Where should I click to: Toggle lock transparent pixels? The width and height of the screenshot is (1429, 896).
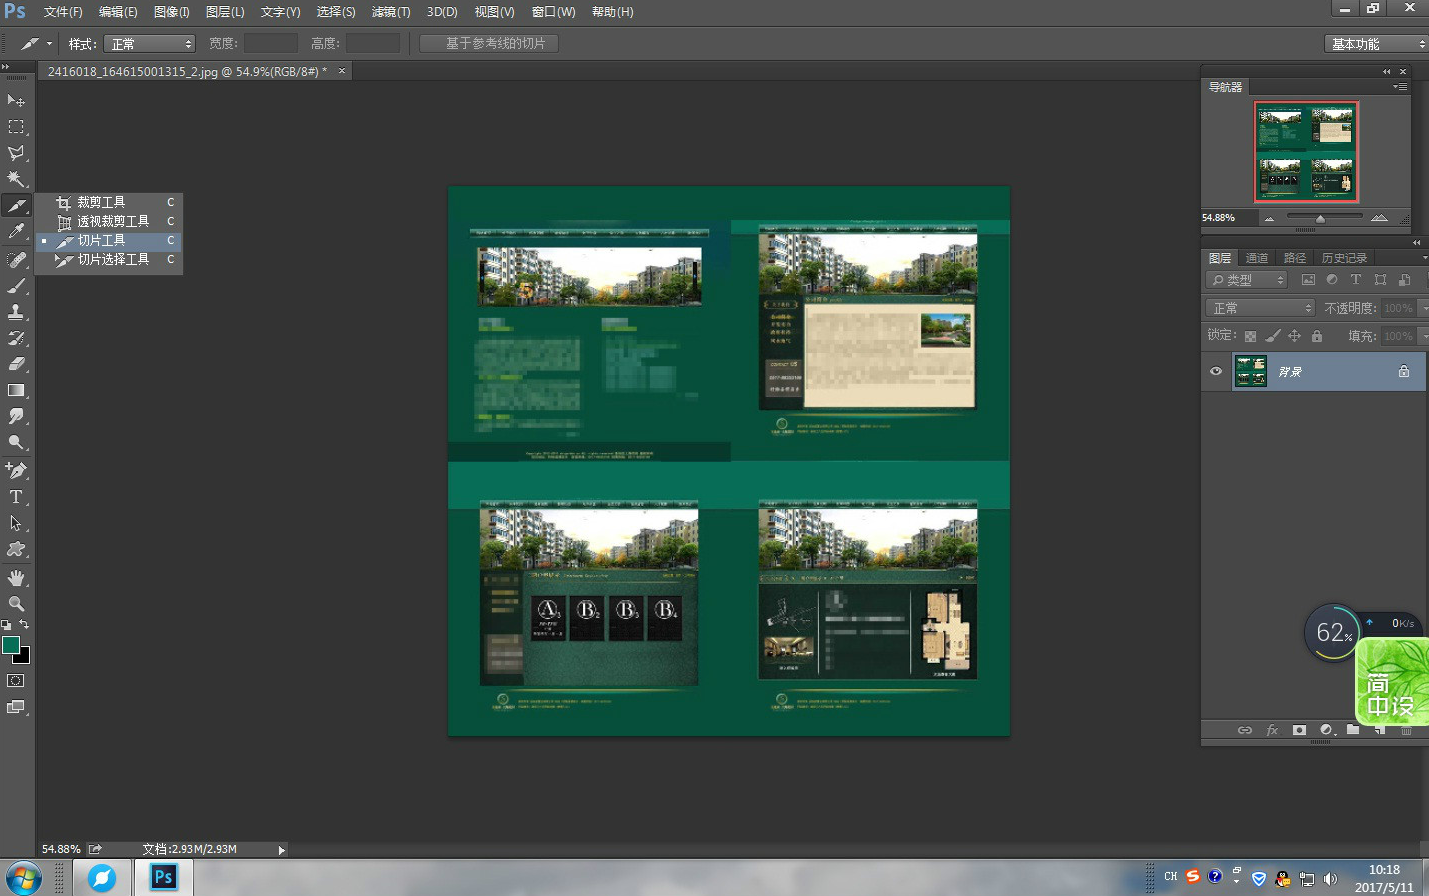[x=1250, y=336]
